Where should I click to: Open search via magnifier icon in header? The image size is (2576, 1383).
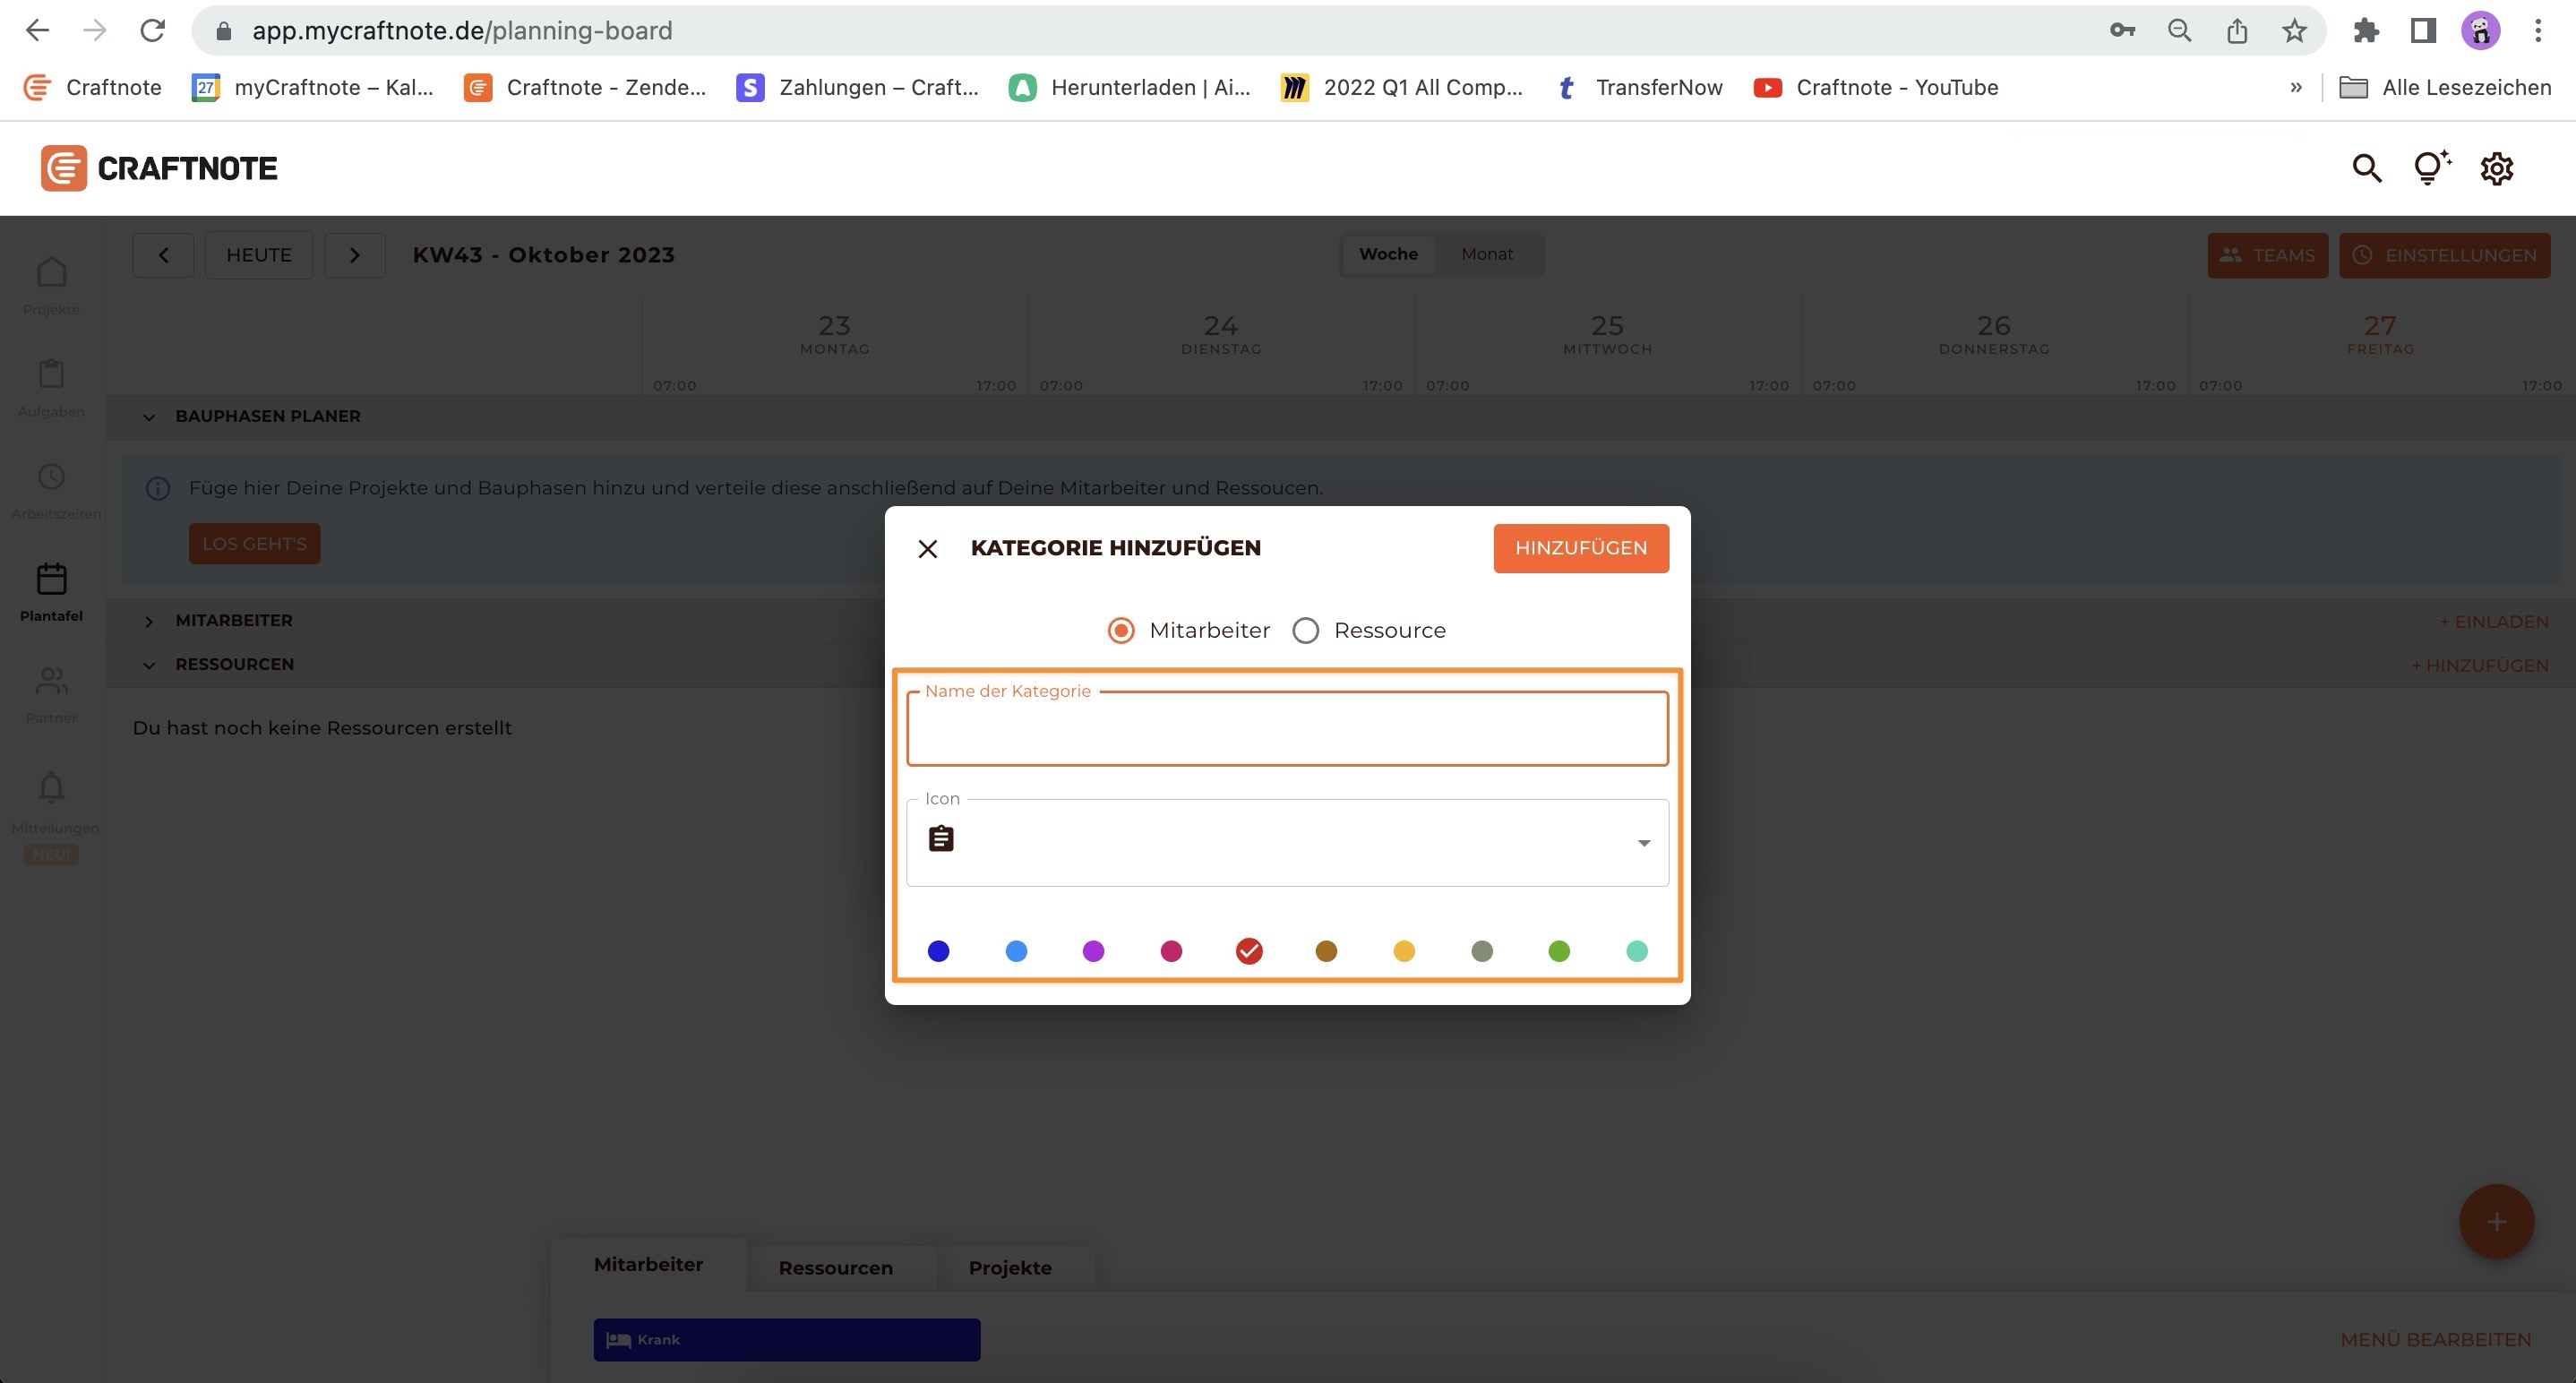[x=2366, y=168]
